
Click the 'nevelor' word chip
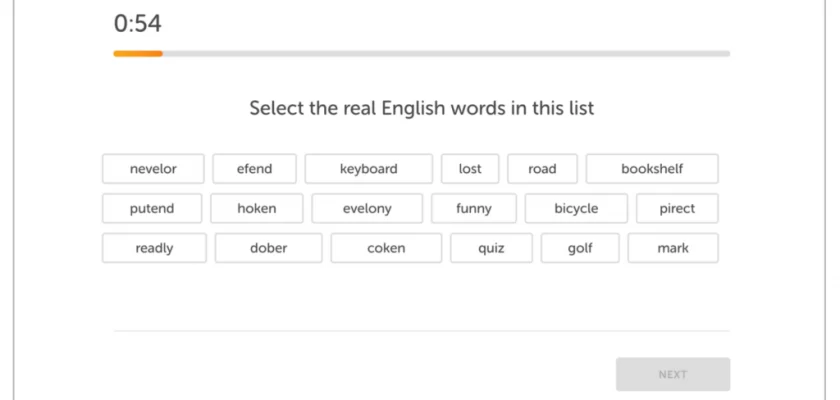tap(153, 169)
